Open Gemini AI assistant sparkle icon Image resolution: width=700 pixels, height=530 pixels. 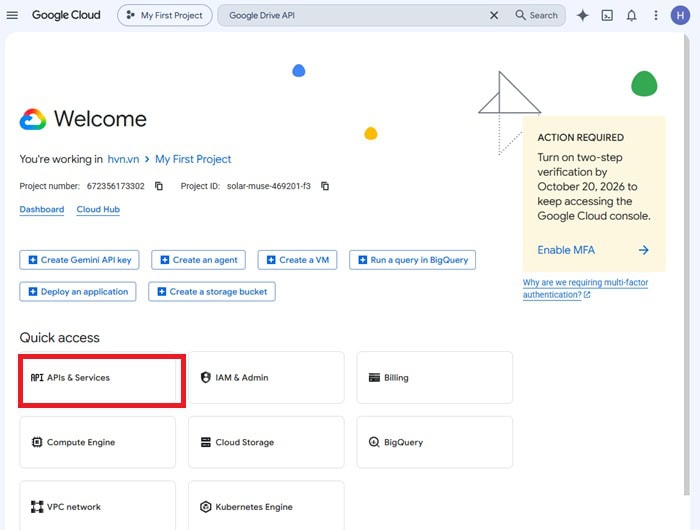coord(583,15)
